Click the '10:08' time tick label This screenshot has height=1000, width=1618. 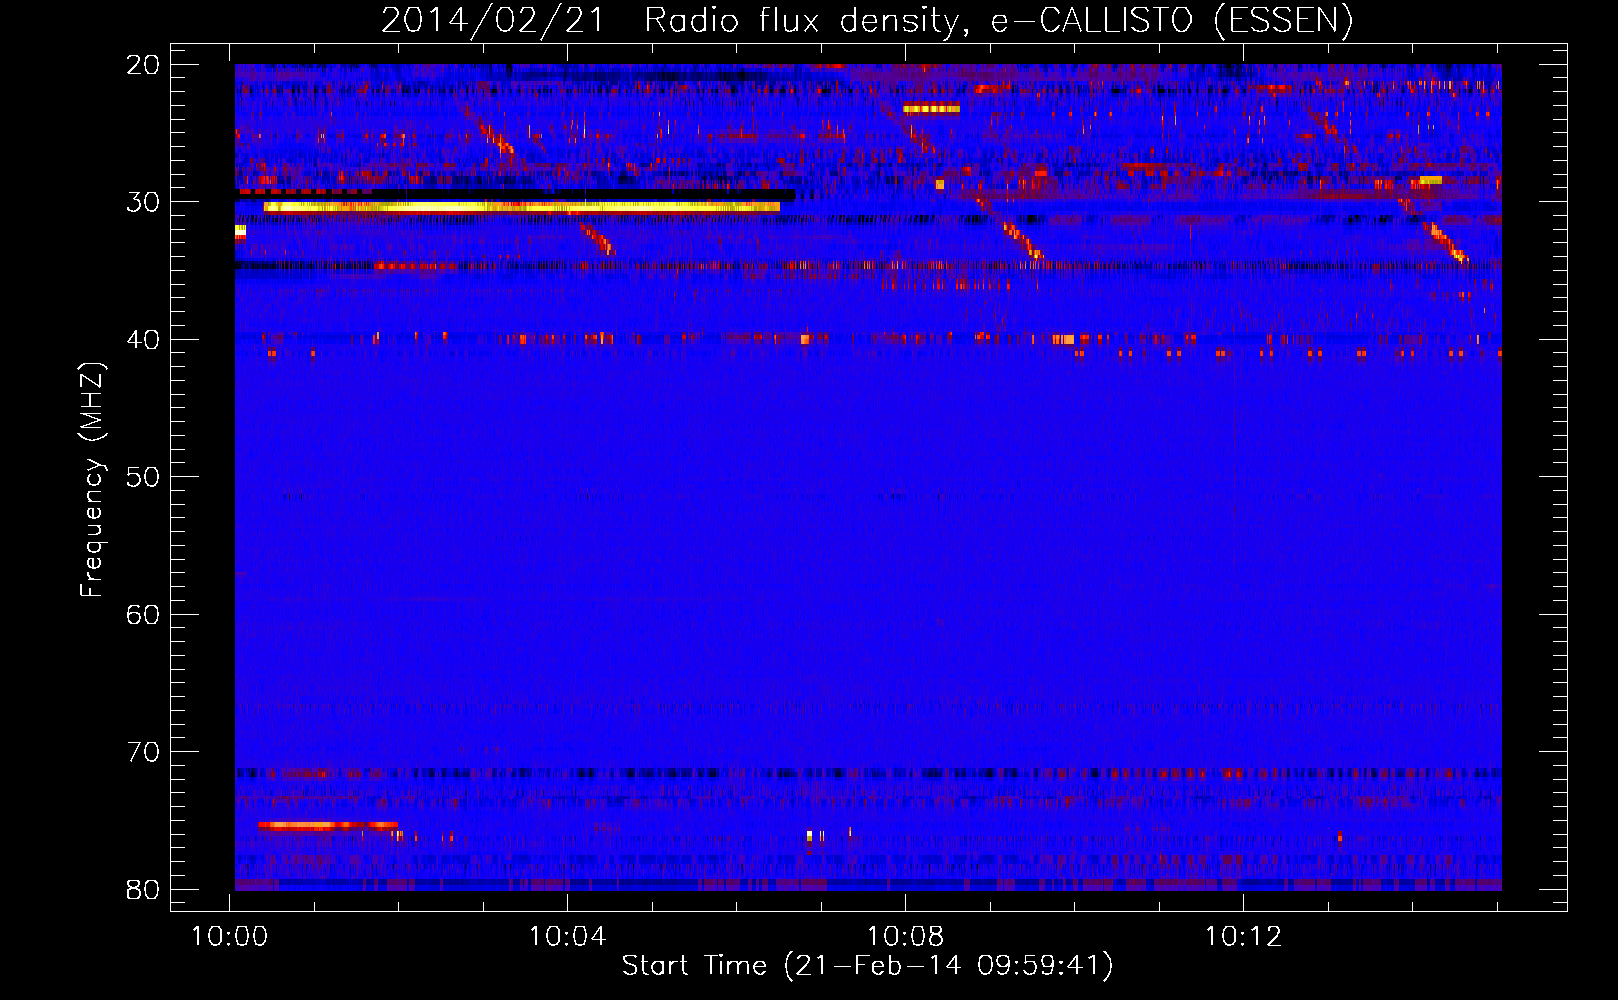(906, 937)
